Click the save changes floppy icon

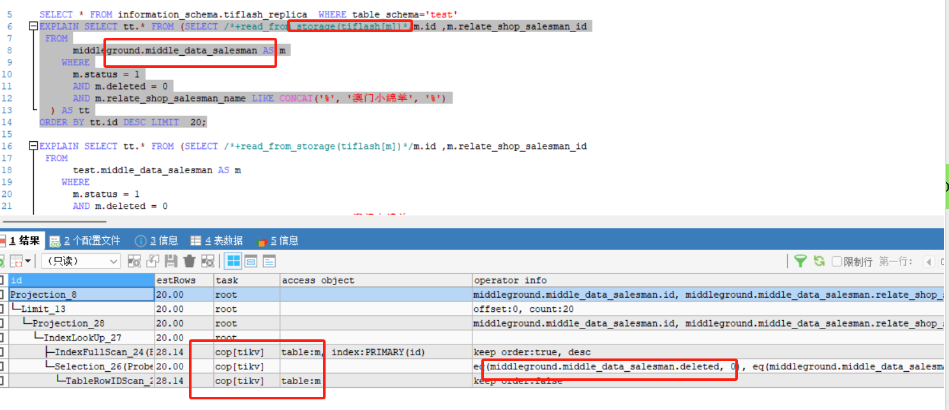pyautogui.click(x=171, y=261)
